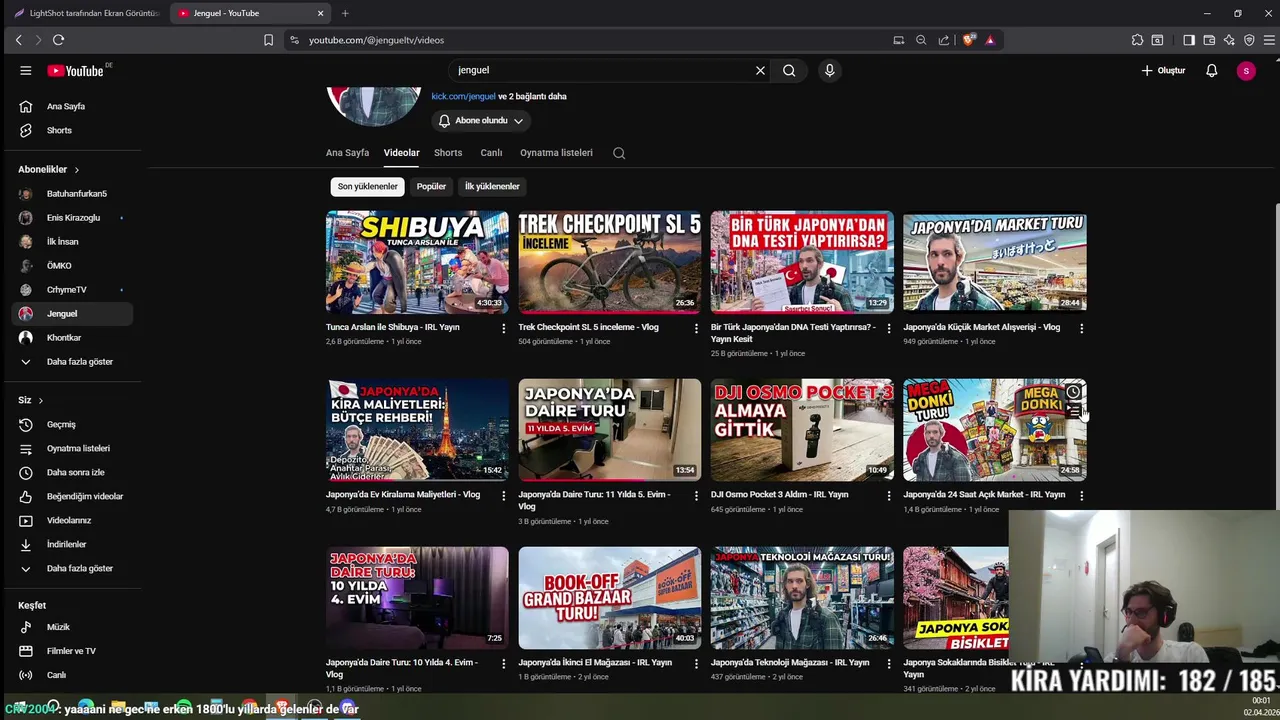Bookmark this page in the address bar
Viewport: 1280px width, 720px height.
click(268, 40)
